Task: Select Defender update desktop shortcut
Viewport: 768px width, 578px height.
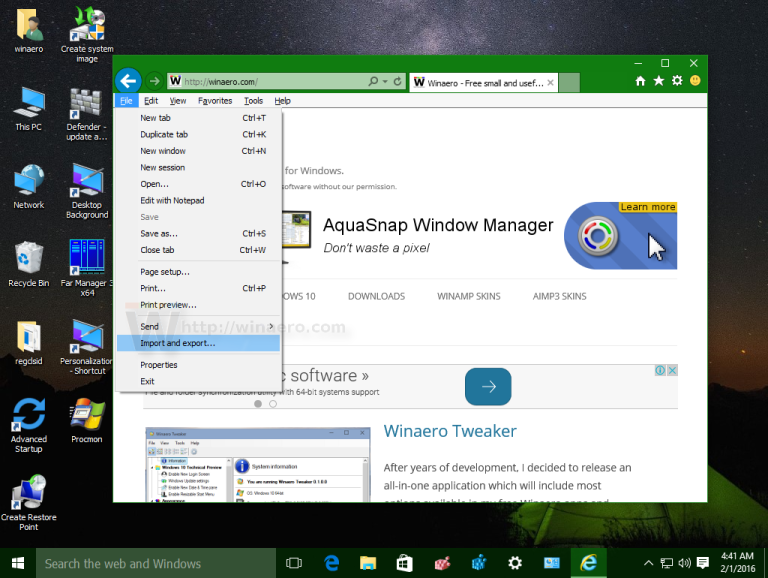Action: (87, 114)
